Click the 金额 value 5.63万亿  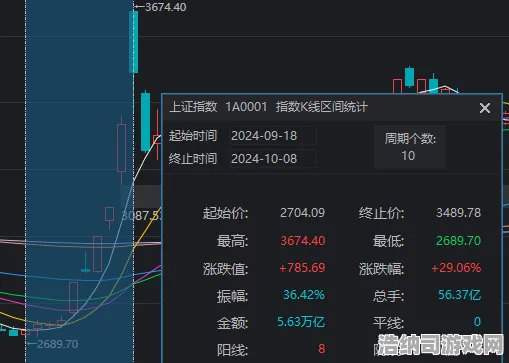pyautogui.click(x=301, y=322)
